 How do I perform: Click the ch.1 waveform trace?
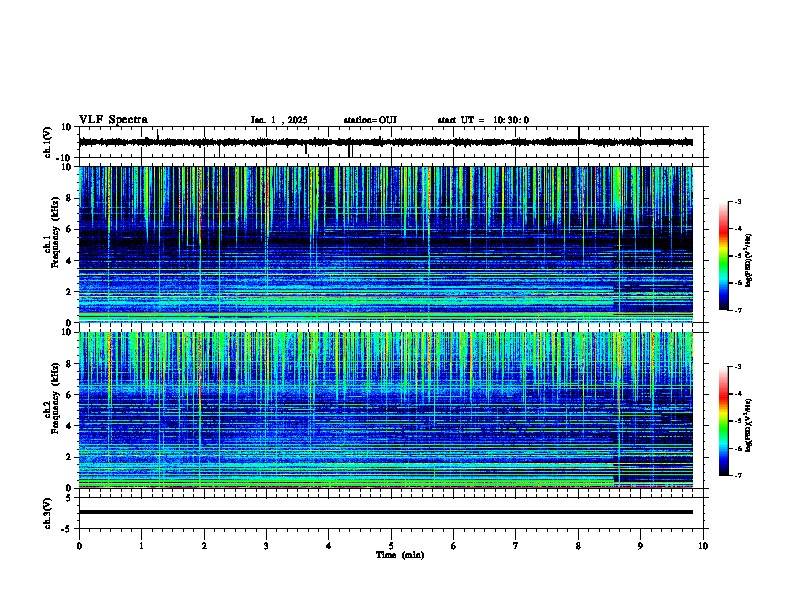pos(386,142)
